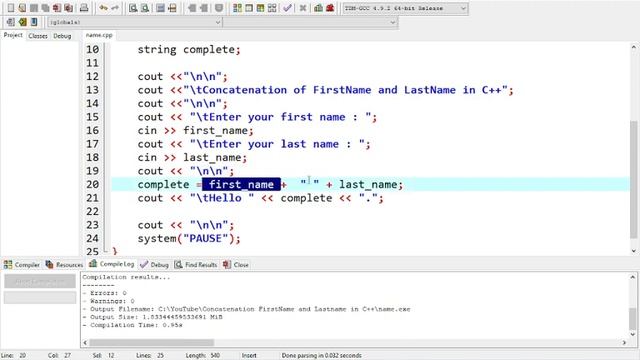The image size is (640, 360).
Task: Click the Close file toolbar icon
Action: coord(57,8)
